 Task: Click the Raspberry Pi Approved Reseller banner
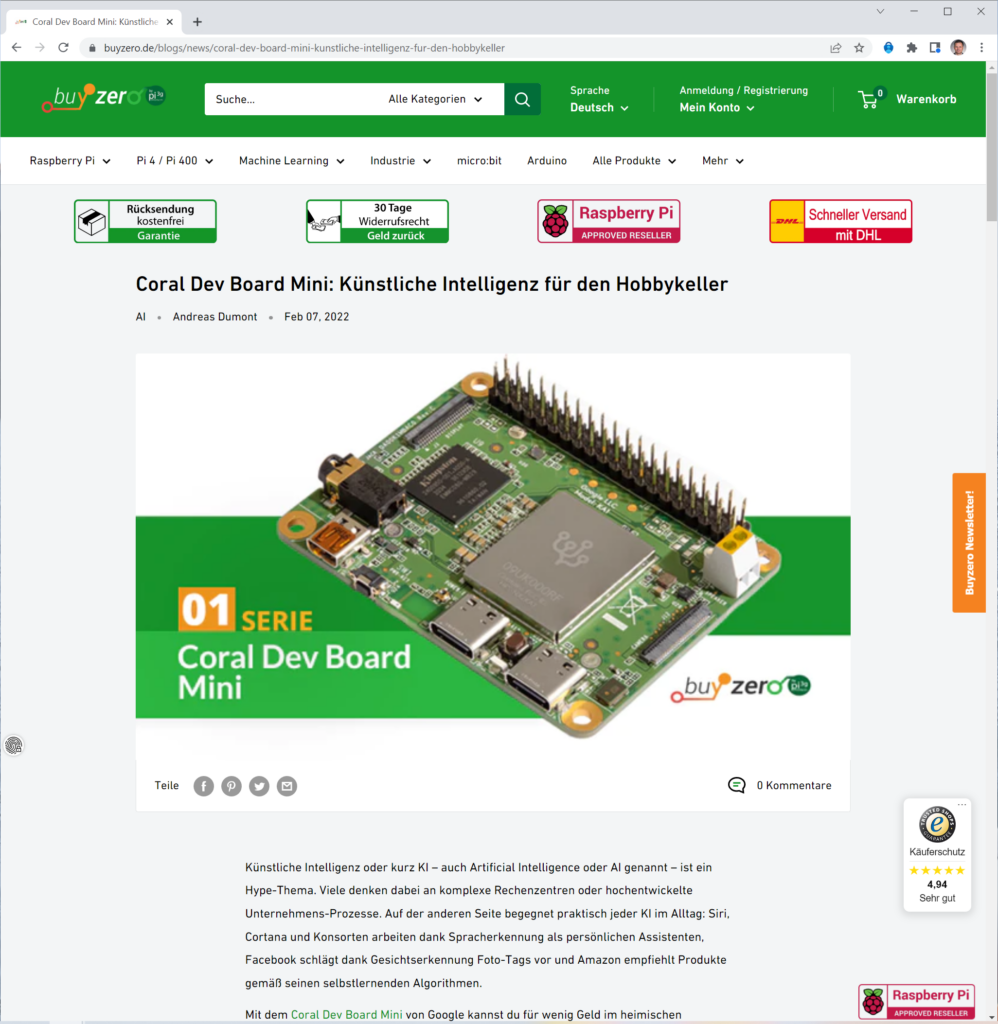coord(609,221)
